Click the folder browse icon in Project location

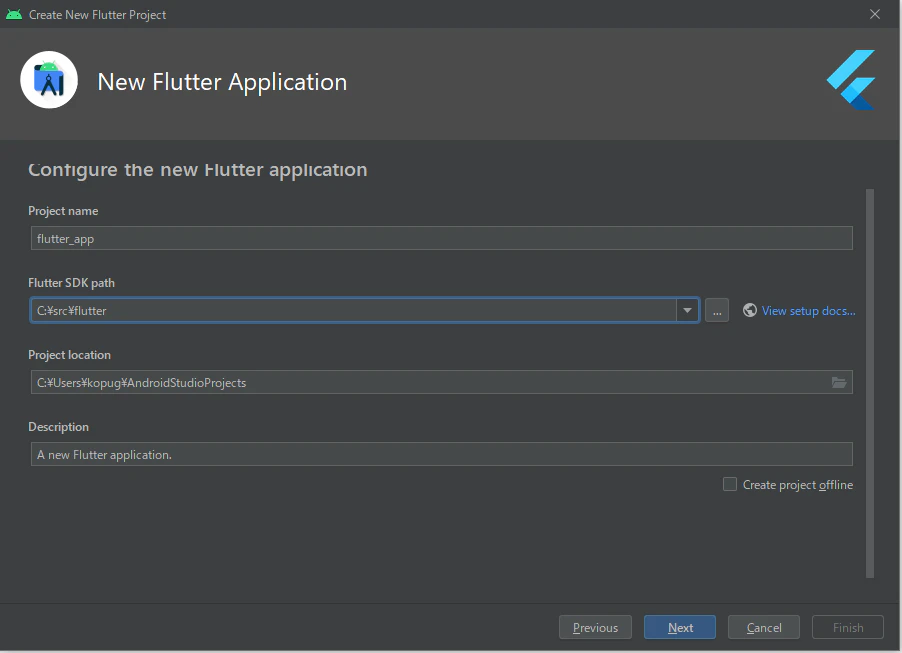coord(839,383)
